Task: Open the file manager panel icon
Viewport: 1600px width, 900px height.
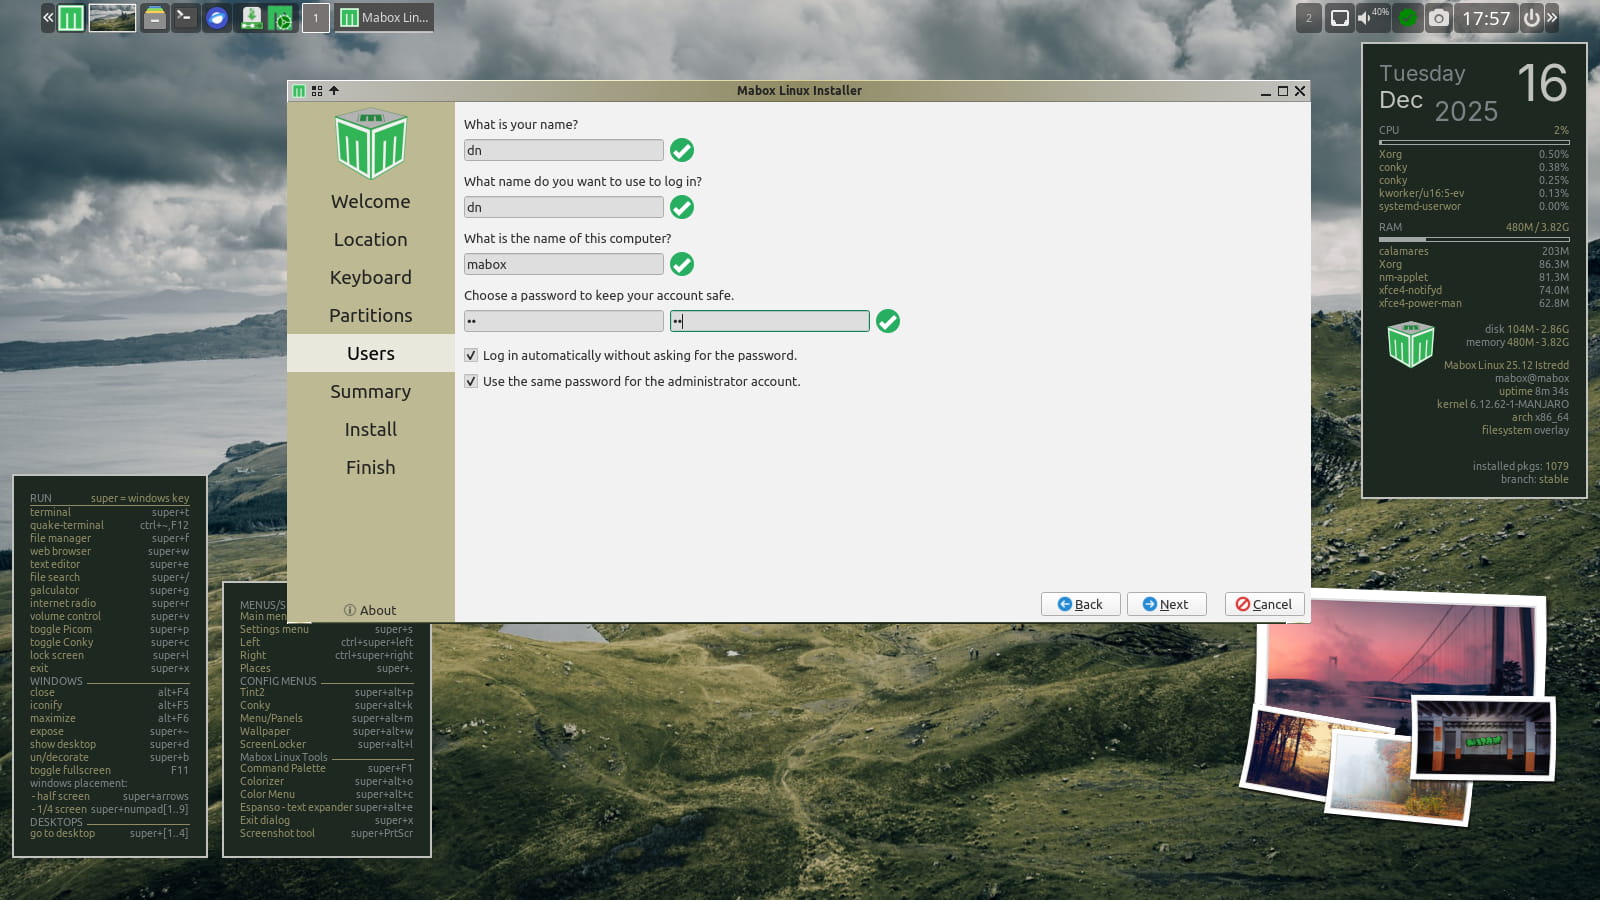Action: click(154, 18)
